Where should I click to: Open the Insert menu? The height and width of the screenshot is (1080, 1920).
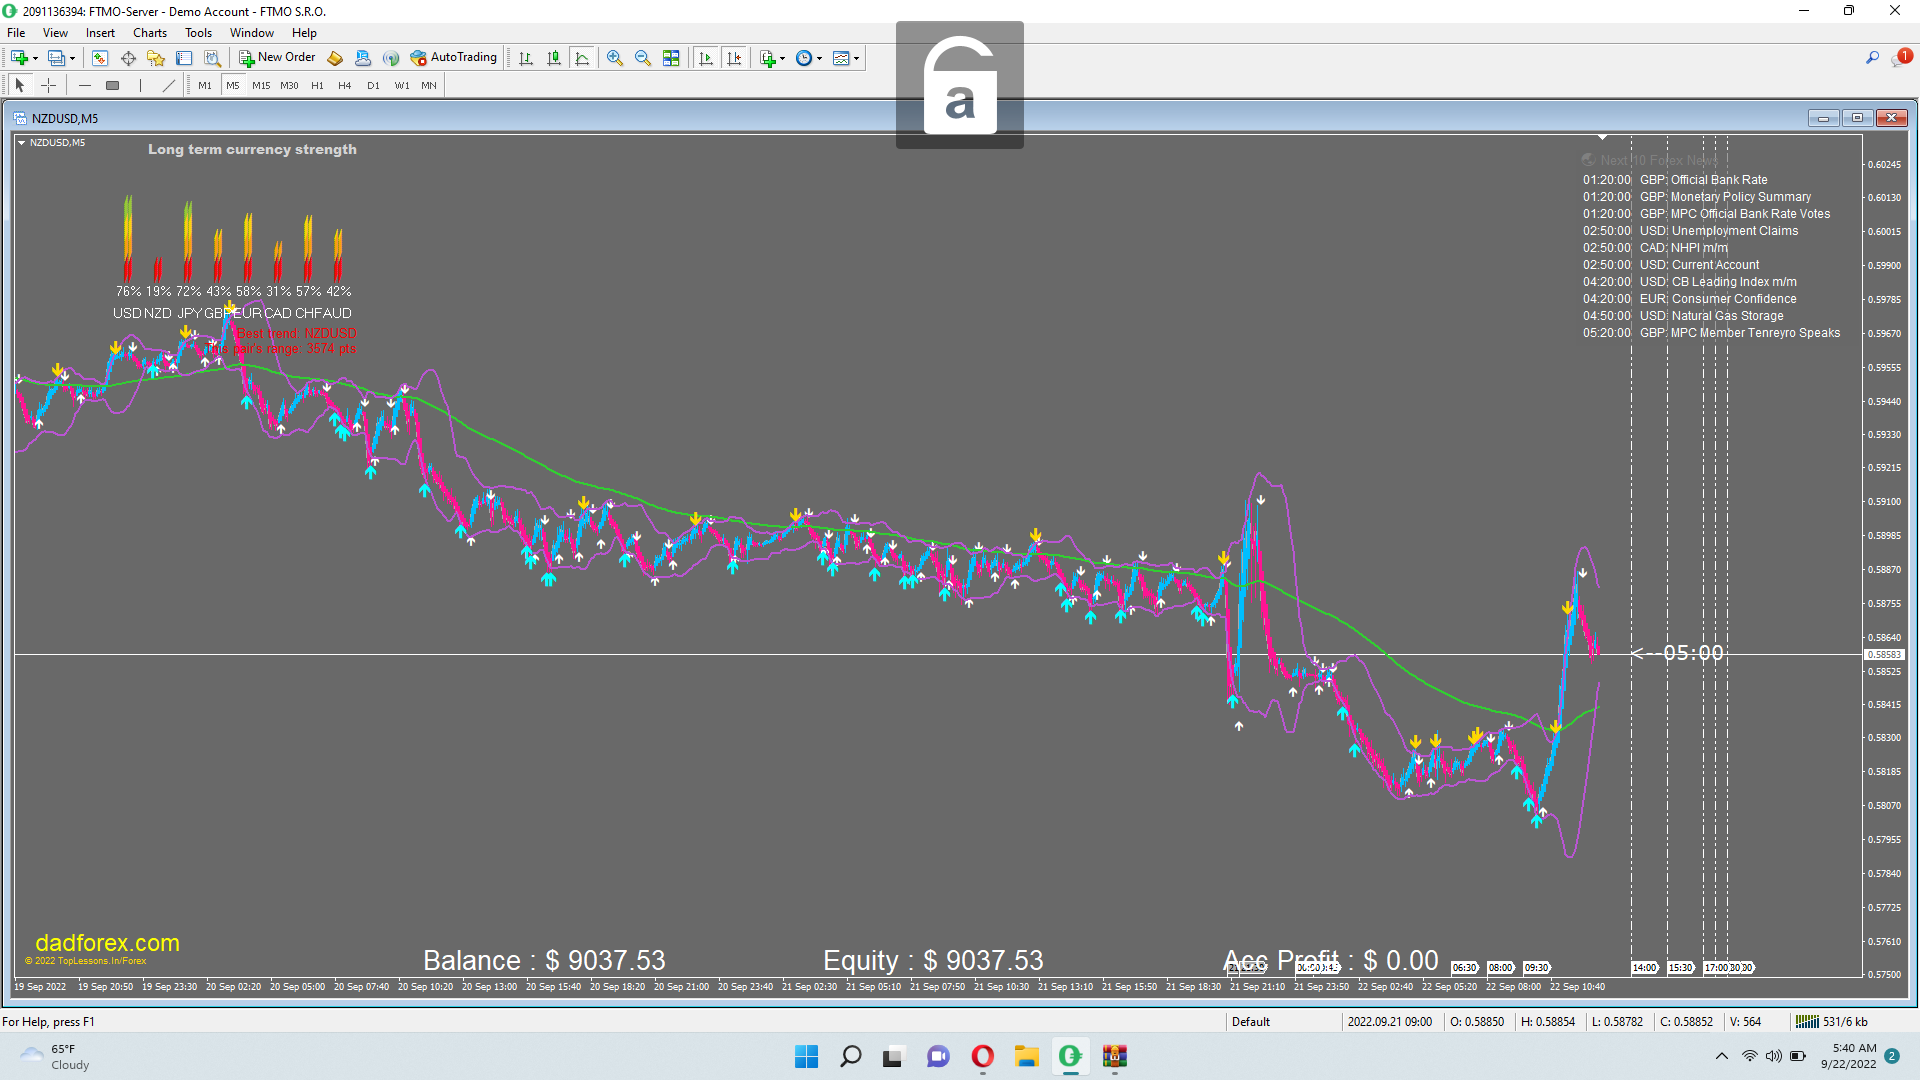click(x=100, y=33)
